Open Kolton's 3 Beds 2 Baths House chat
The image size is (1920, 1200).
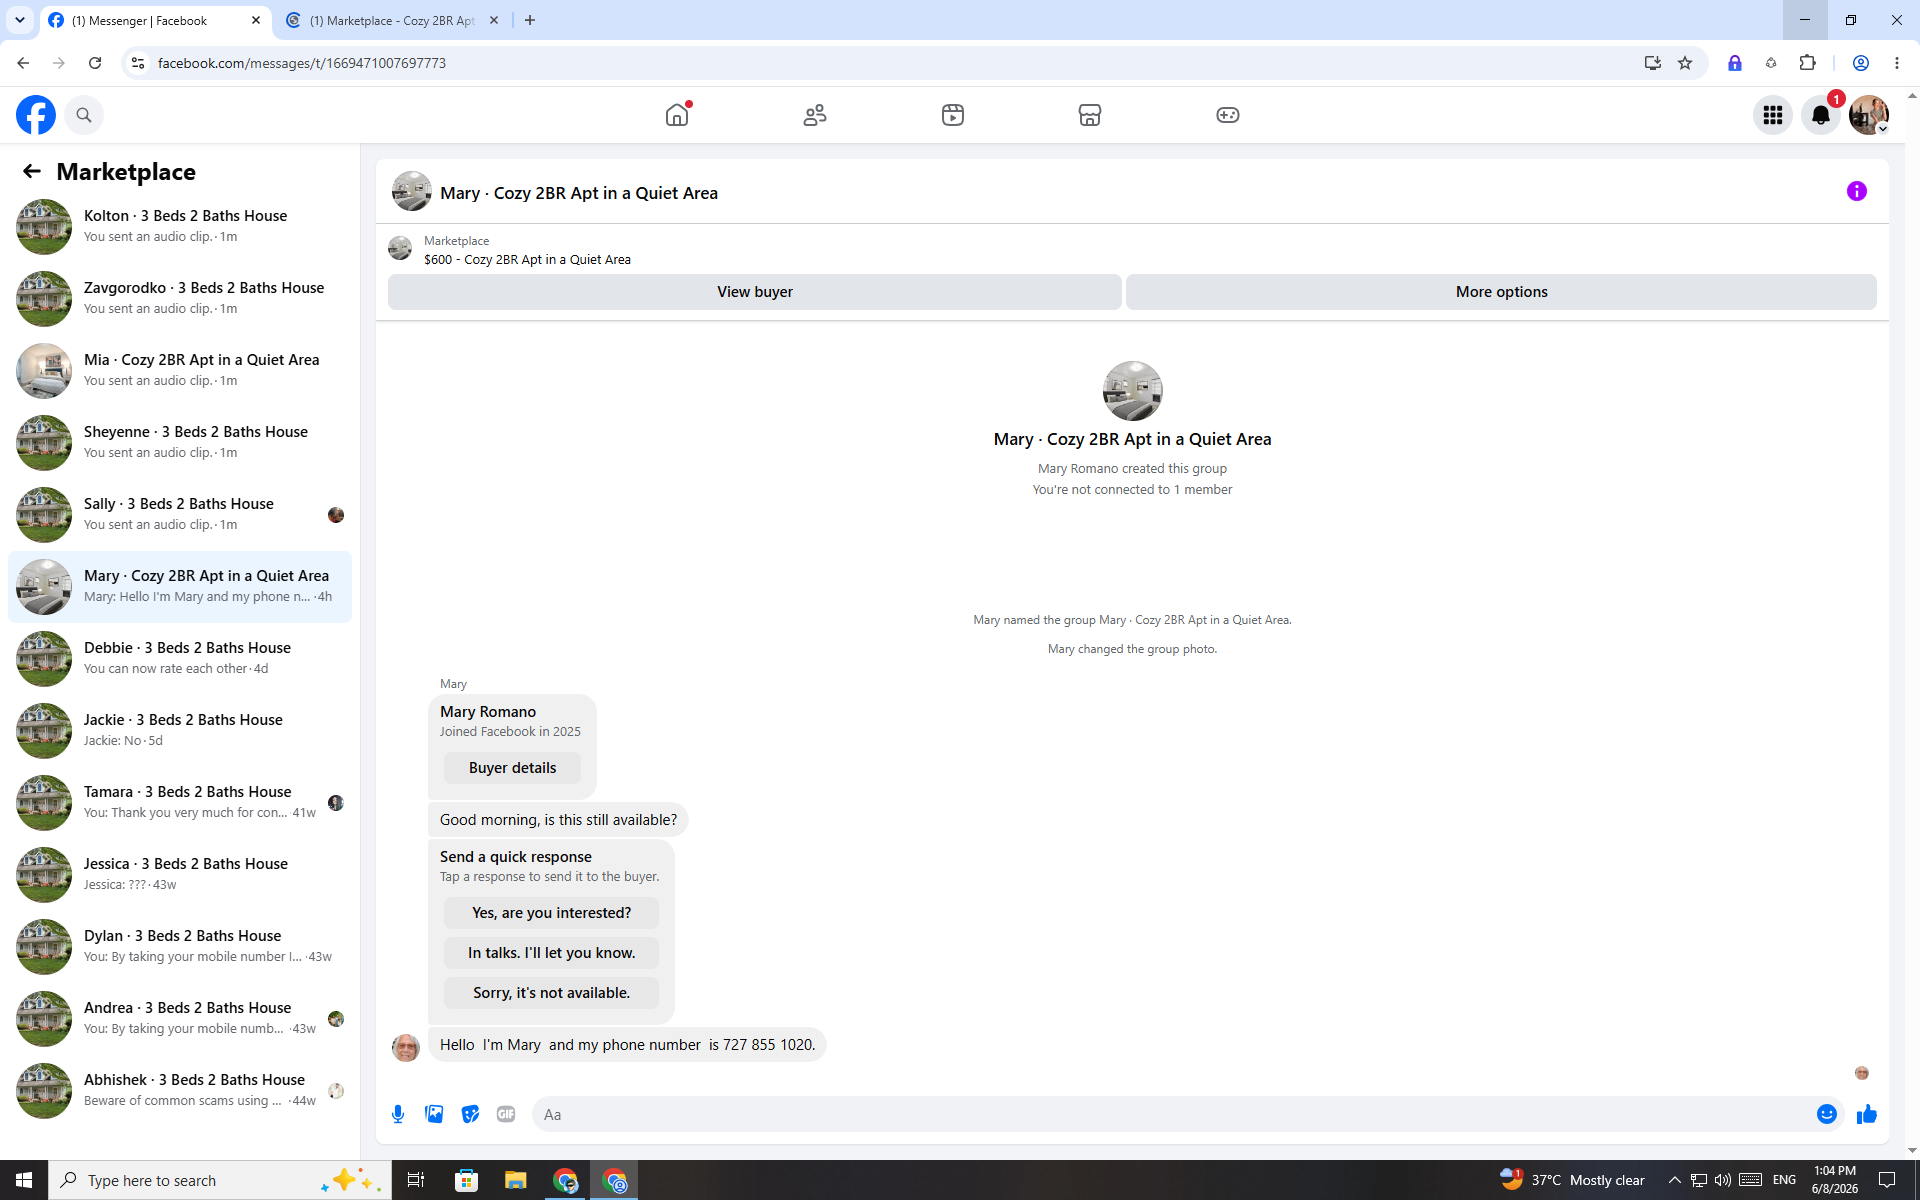coord(180,227)
